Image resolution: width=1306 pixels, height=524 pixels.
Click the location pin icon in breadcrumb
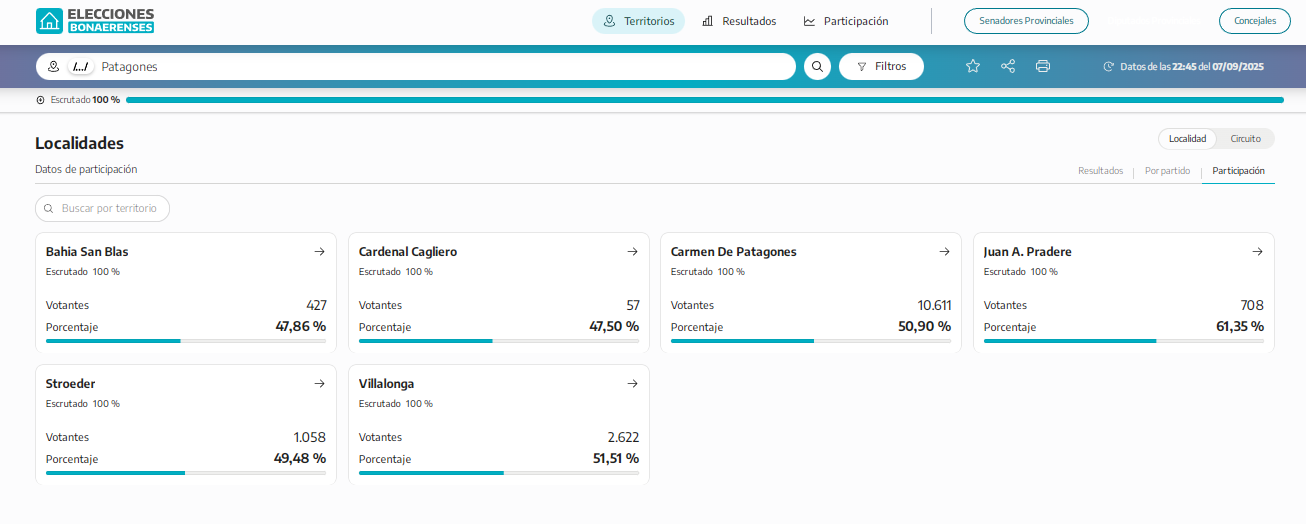pos(54,67)
